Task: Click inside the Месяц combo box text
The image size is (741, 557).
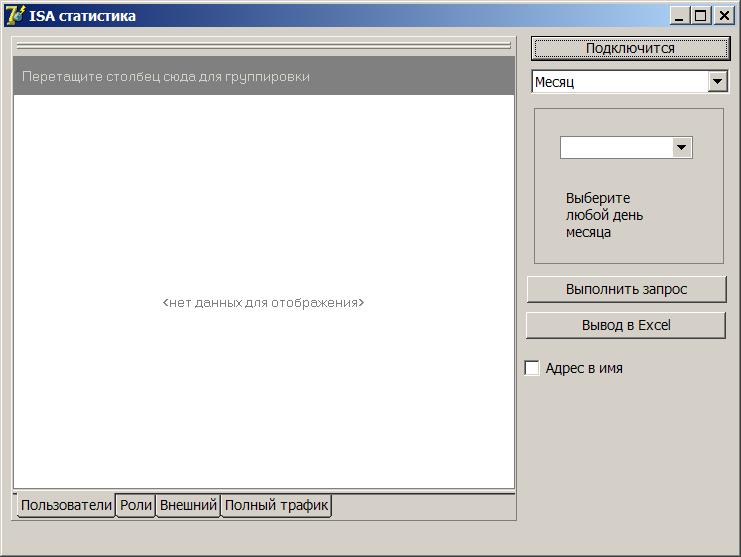Action: click(618, 82)
